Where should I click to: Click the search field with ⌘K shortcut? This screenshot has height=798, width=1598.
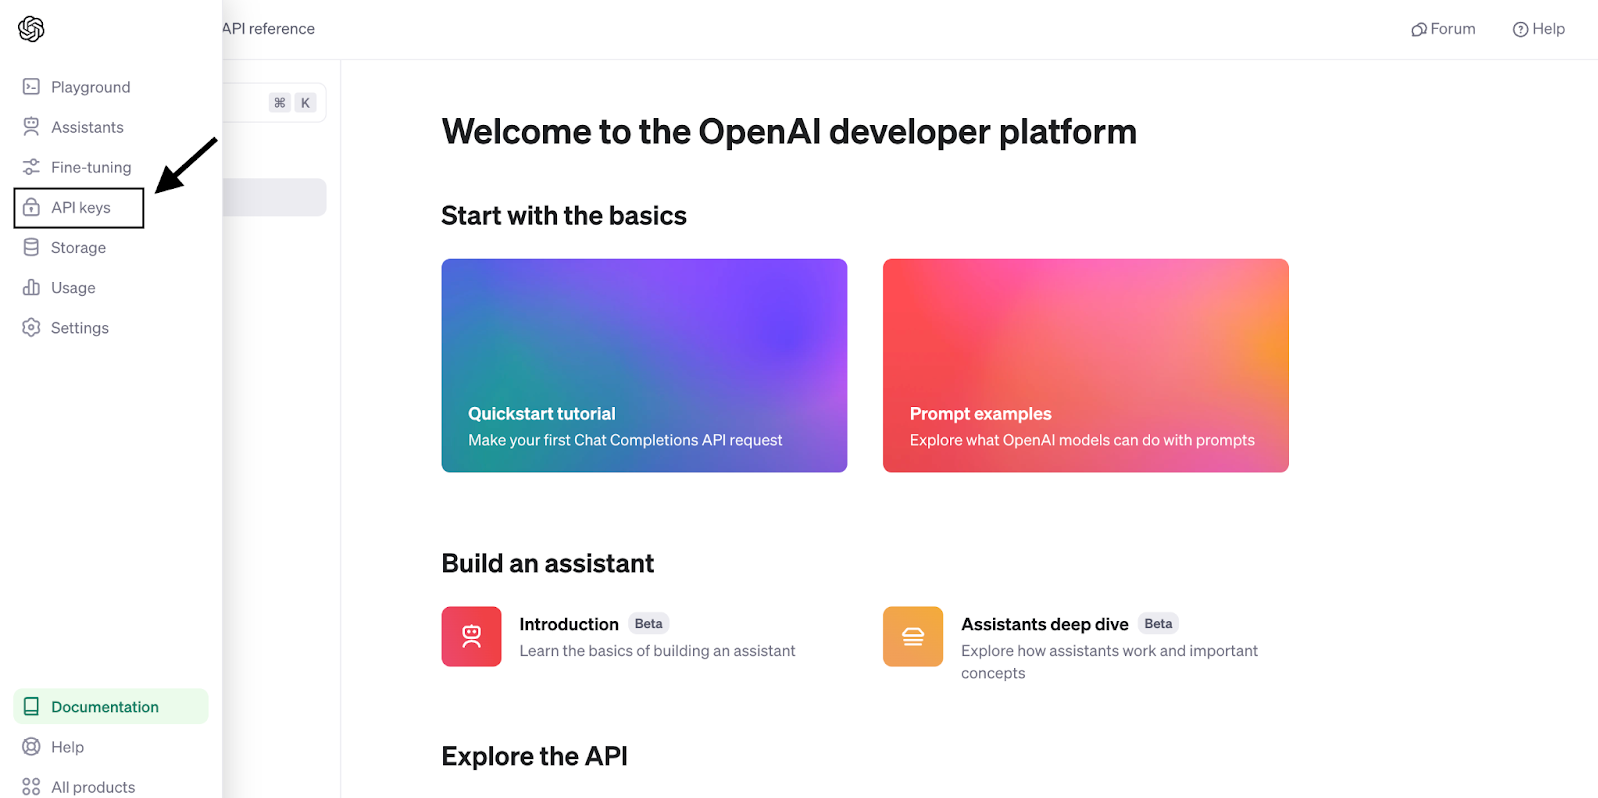click(x=274, y=102)
